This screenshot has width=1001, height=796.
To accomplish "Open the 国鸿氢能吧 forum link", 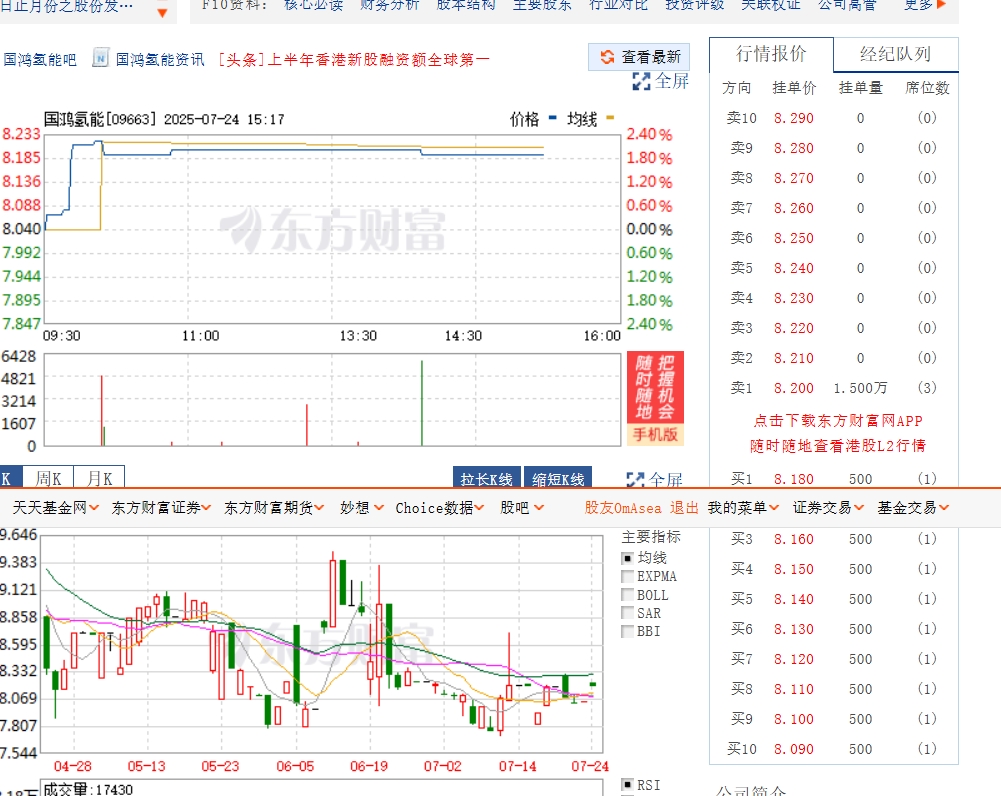I will [x=40, y=59].
